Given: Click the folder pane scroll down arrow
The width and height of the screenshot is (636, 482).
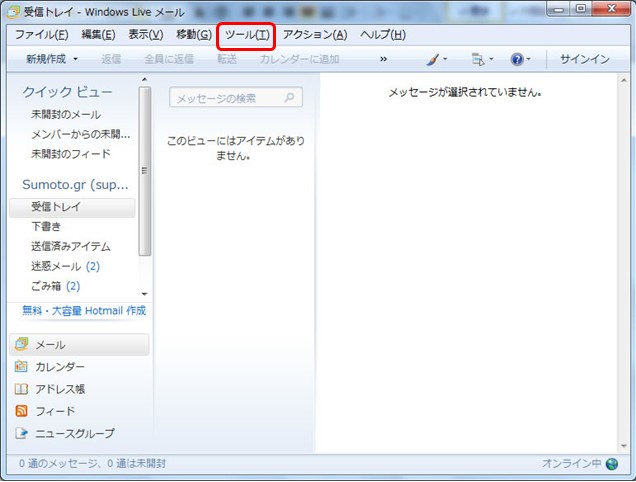Looking at the screenshot, I should (x=144, y=294).
